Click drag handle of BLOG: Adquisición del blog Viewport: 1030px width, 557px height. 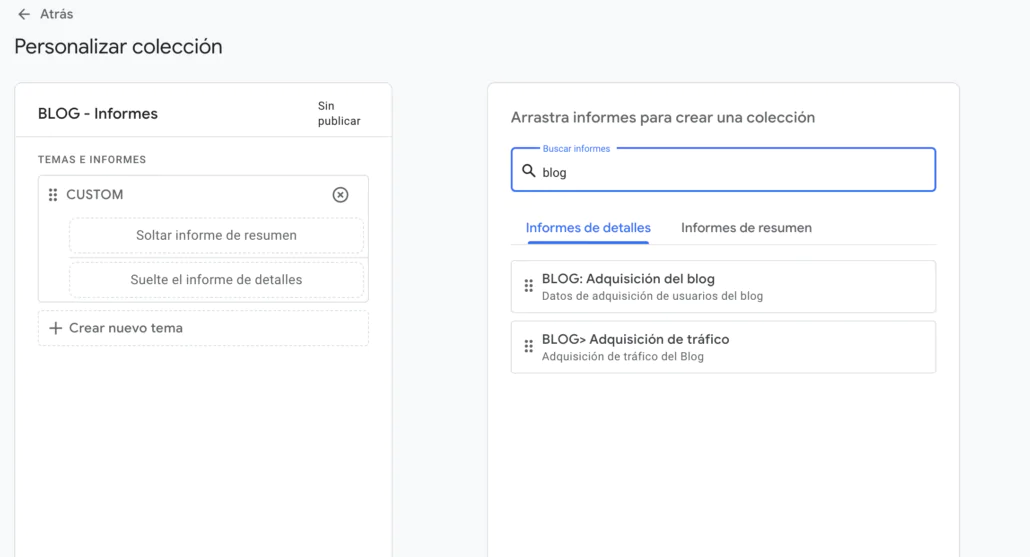click(529, 286)
